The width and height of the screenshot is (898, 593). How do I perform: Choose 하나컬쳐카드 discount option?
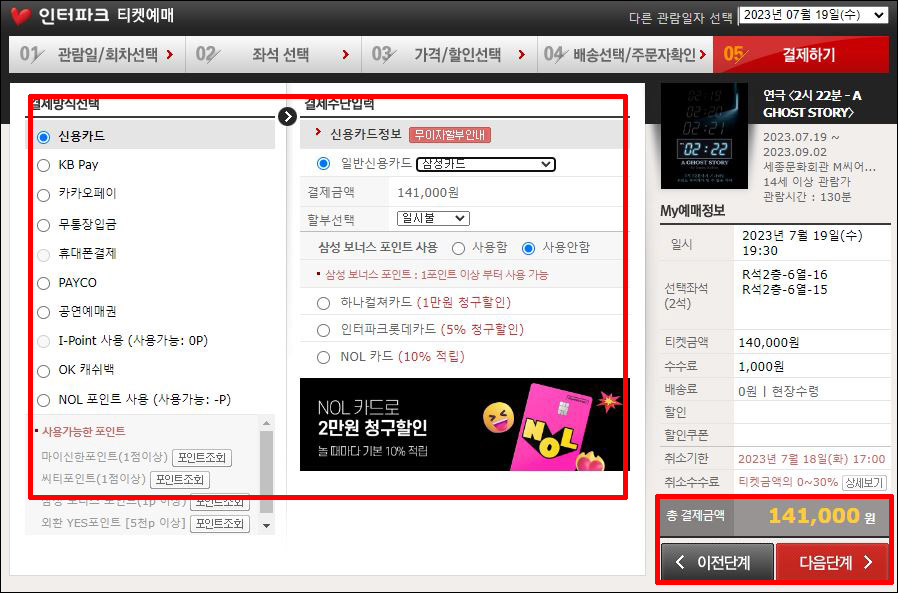(x=324, y=303)
